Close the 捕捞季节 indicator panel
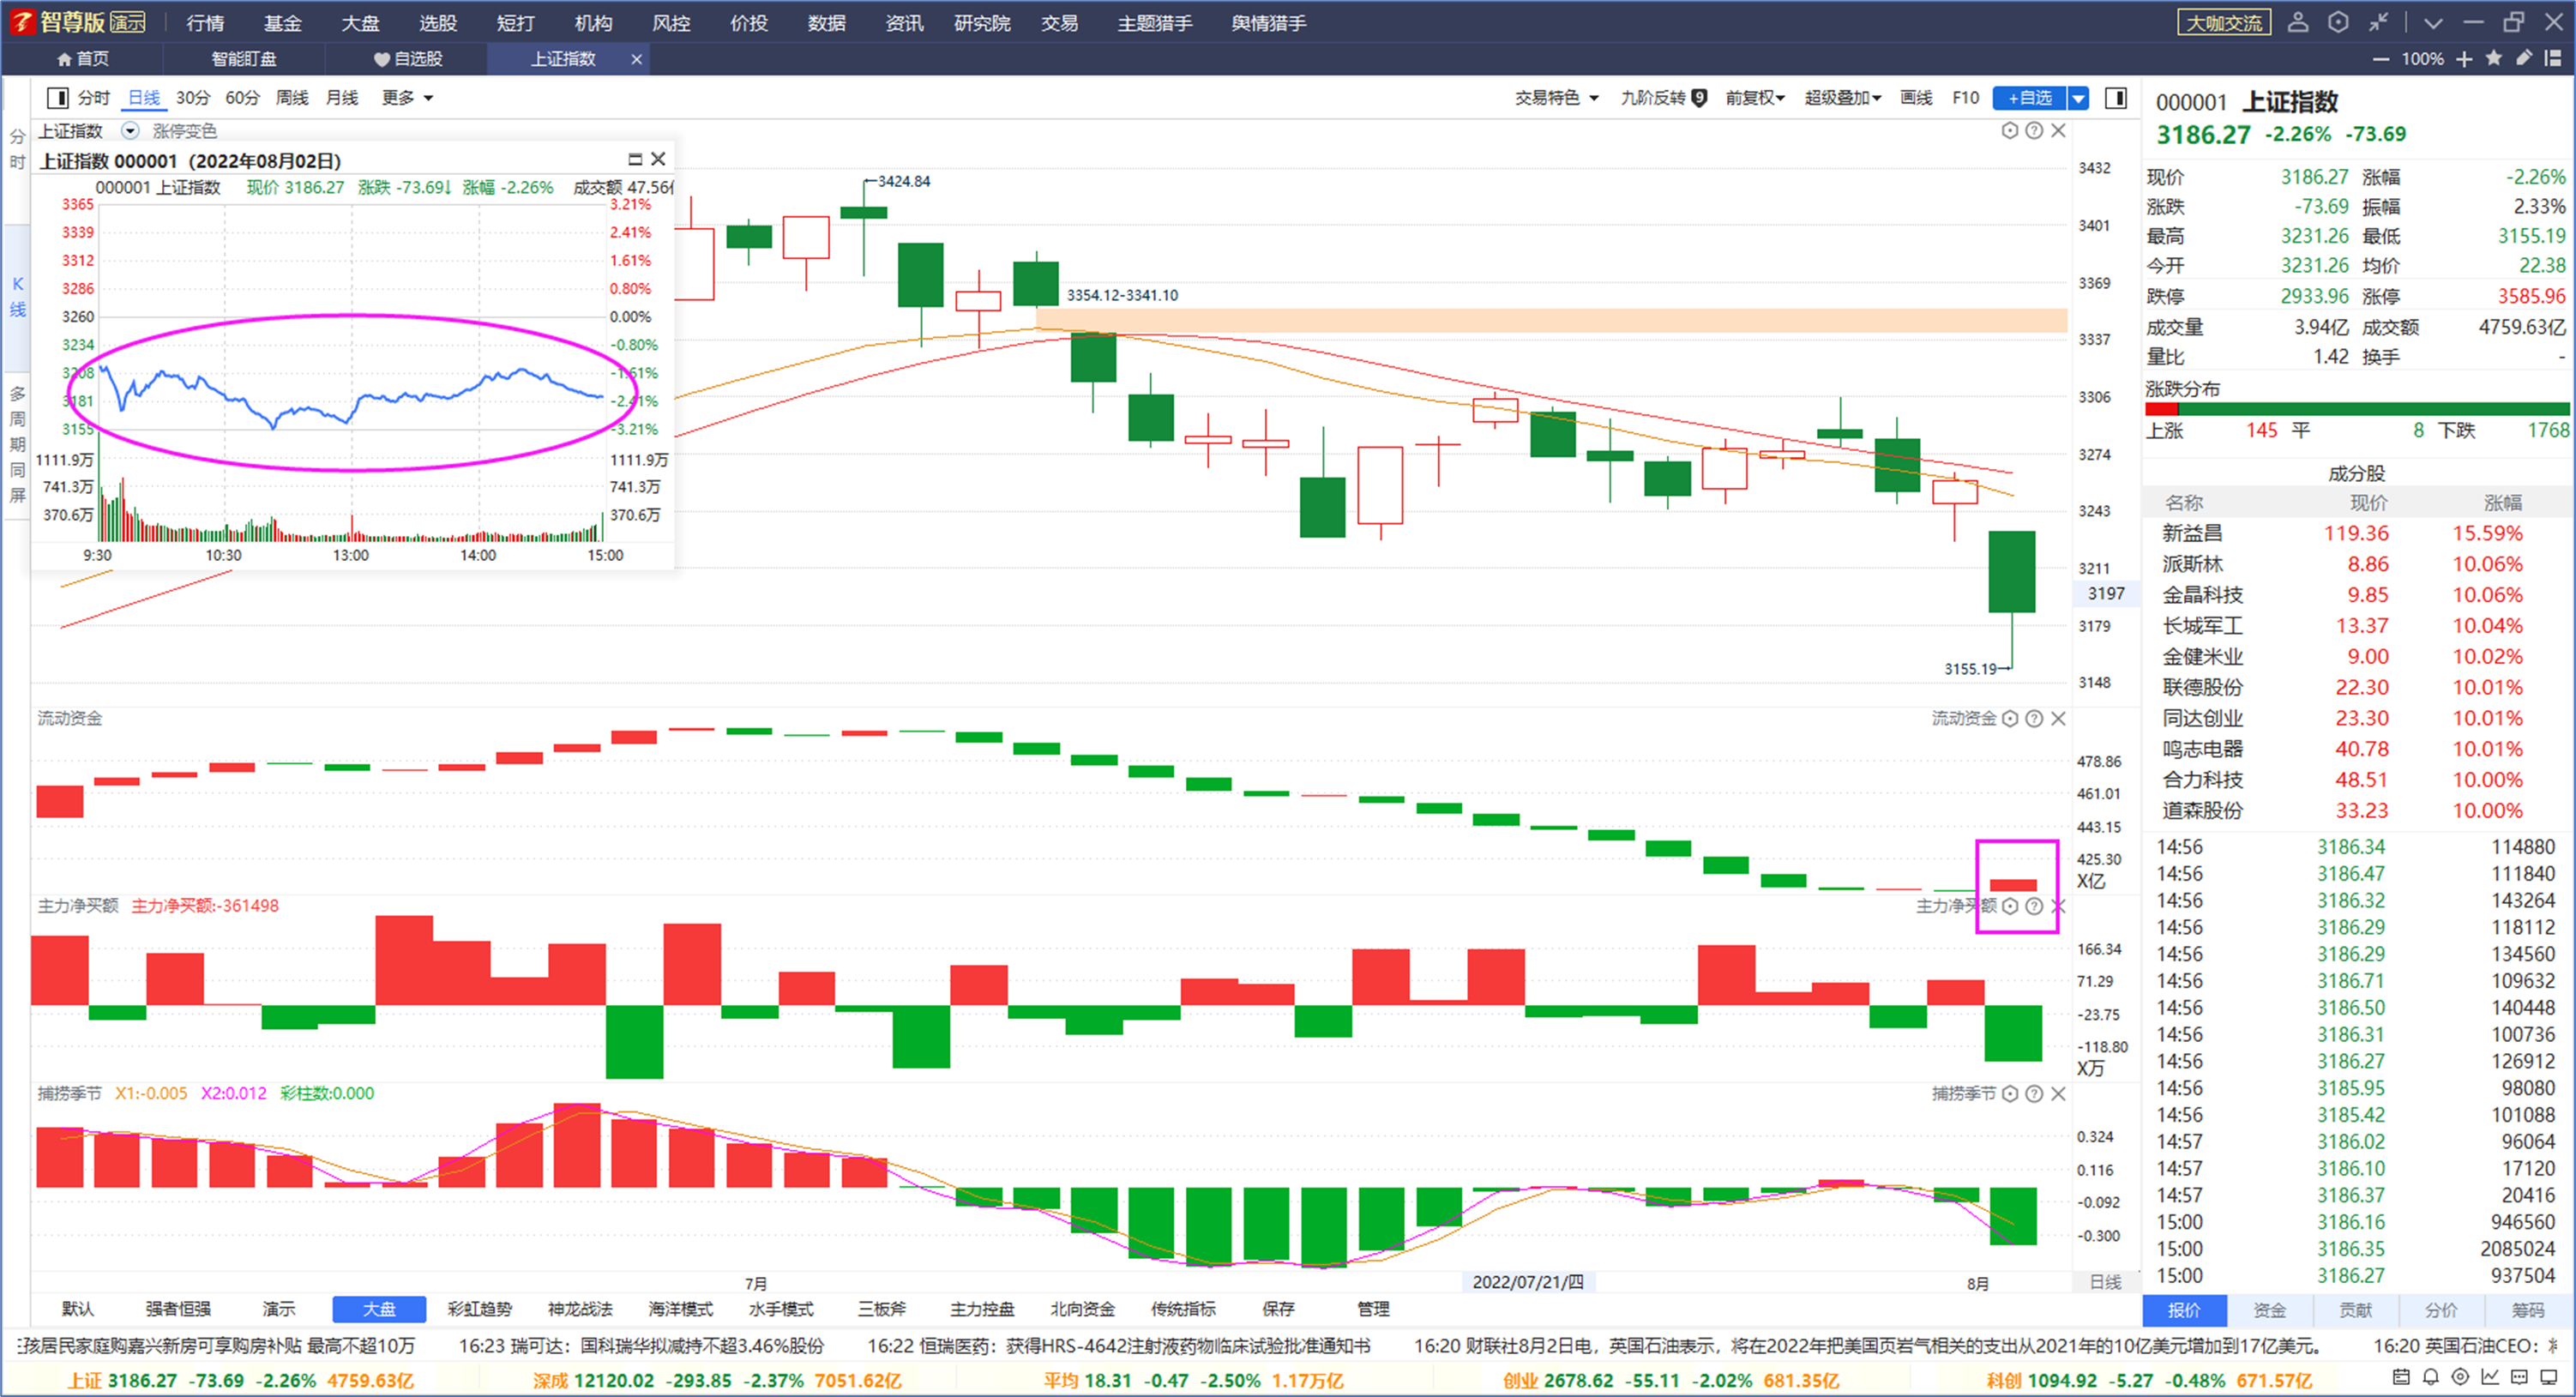Screen dimensions: 2576x1397 pos(2058,1093)
